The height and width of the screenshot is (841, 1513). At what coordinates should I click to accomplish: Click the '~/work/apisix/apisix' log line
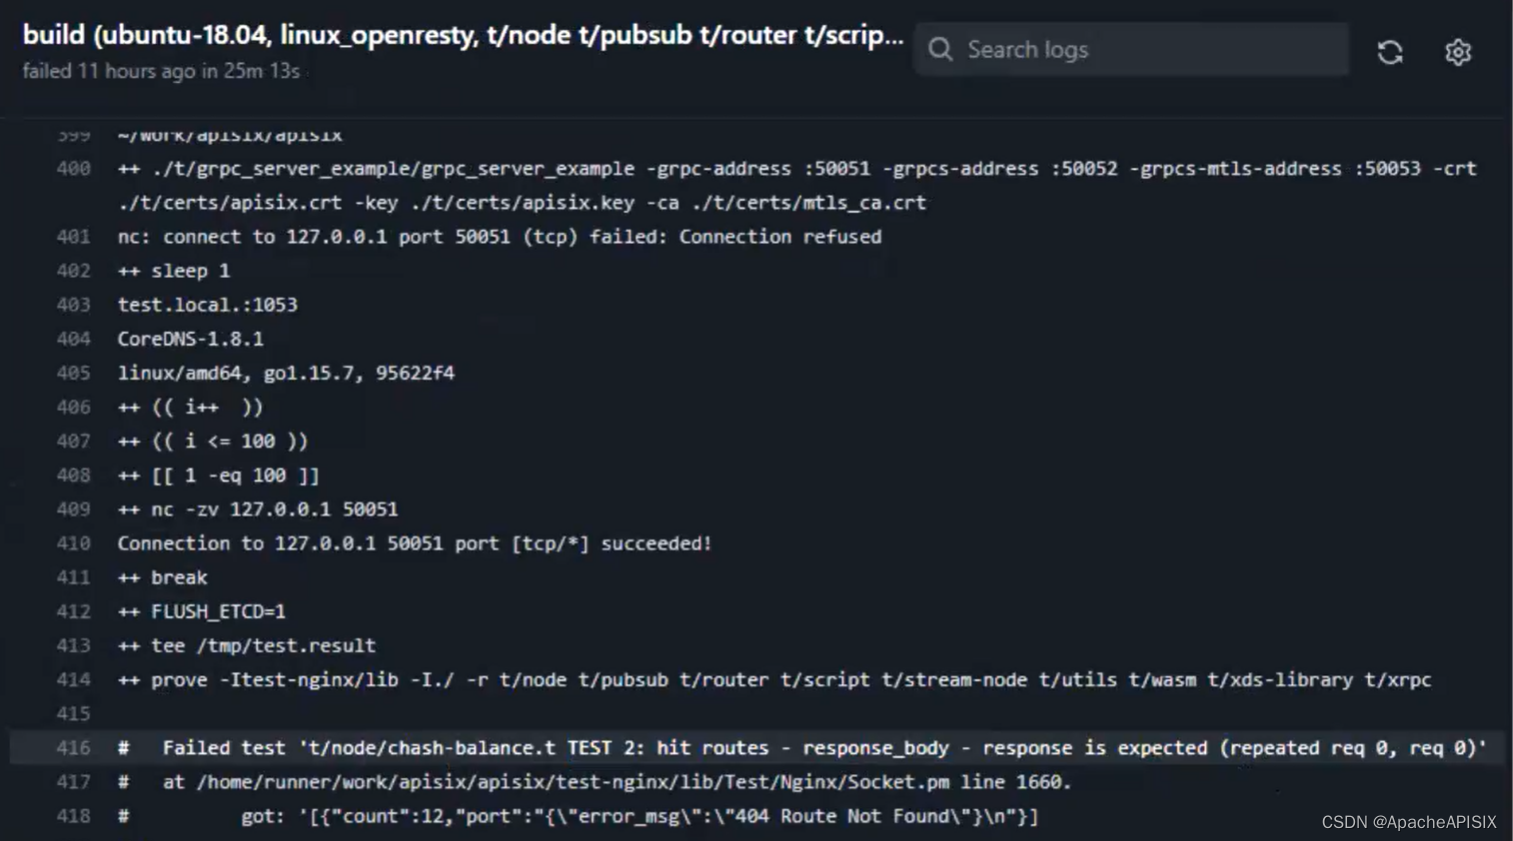tap(229, 135)
